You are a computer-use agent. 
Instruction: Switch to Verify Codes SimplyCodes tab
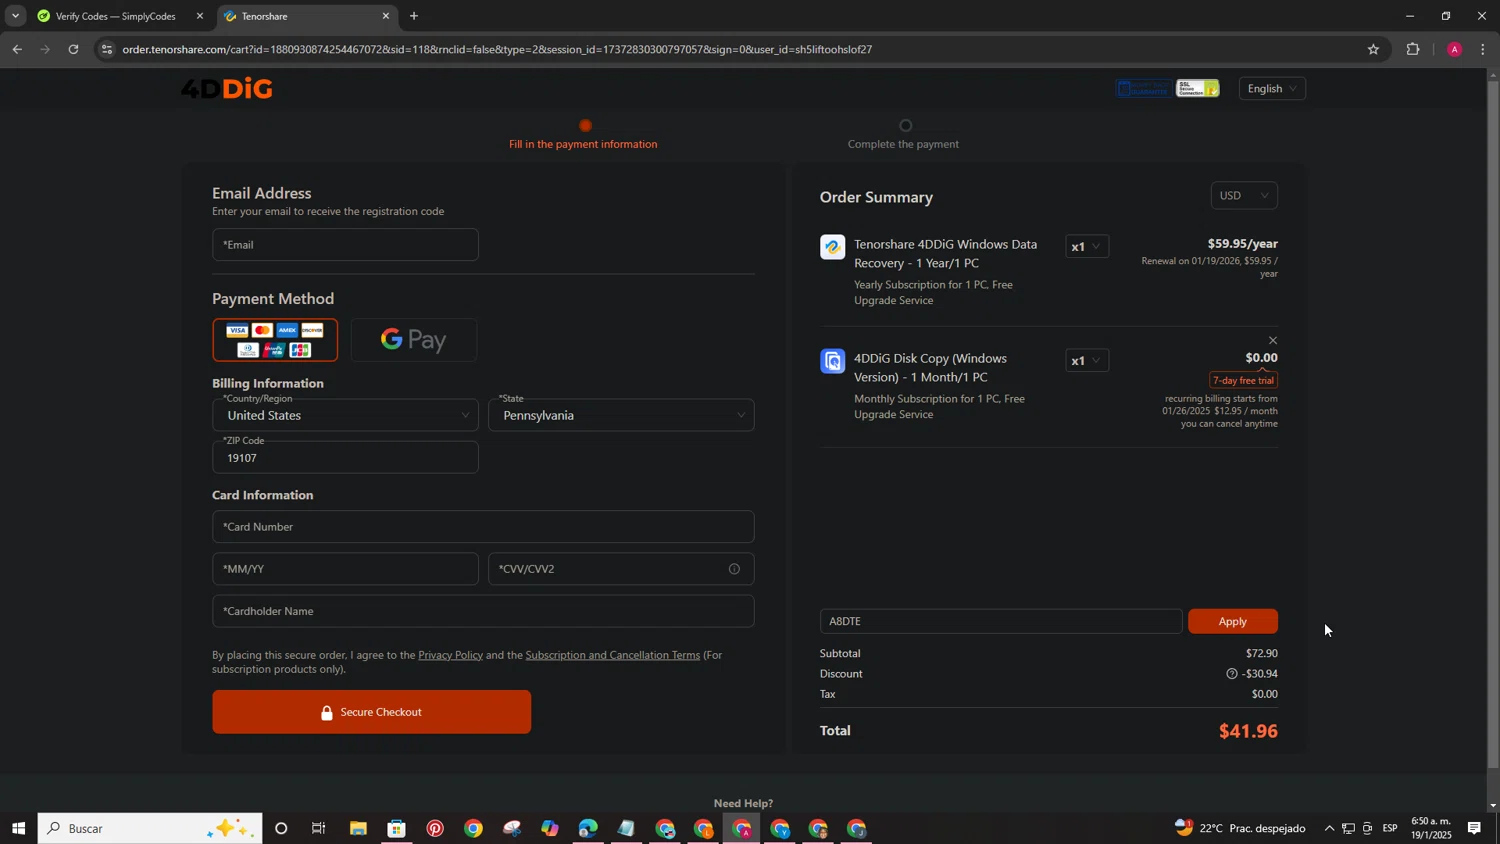[x=115, y=16]
